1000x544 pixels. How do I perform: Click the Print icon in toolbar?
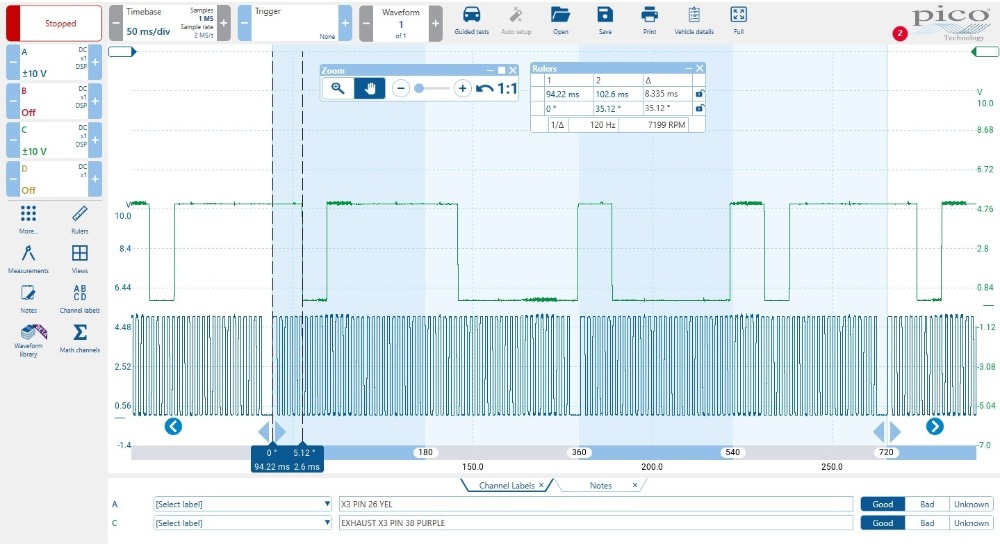point(649,17)
